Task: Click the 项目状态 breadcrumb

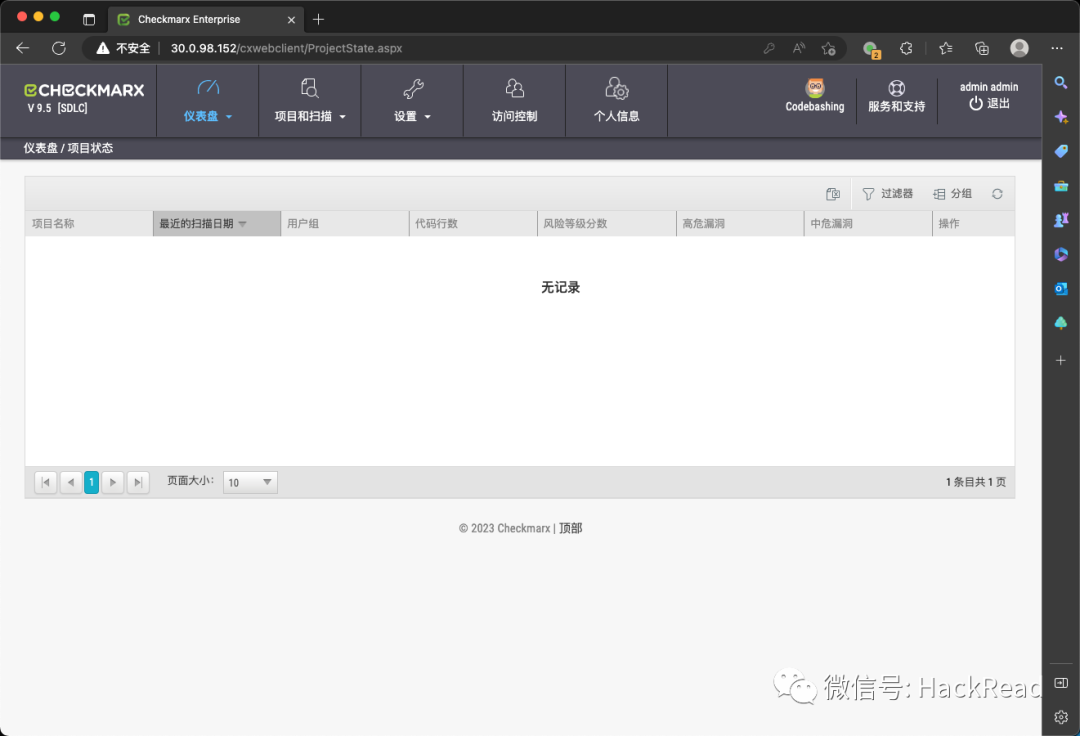Action: tap(90, 148)
